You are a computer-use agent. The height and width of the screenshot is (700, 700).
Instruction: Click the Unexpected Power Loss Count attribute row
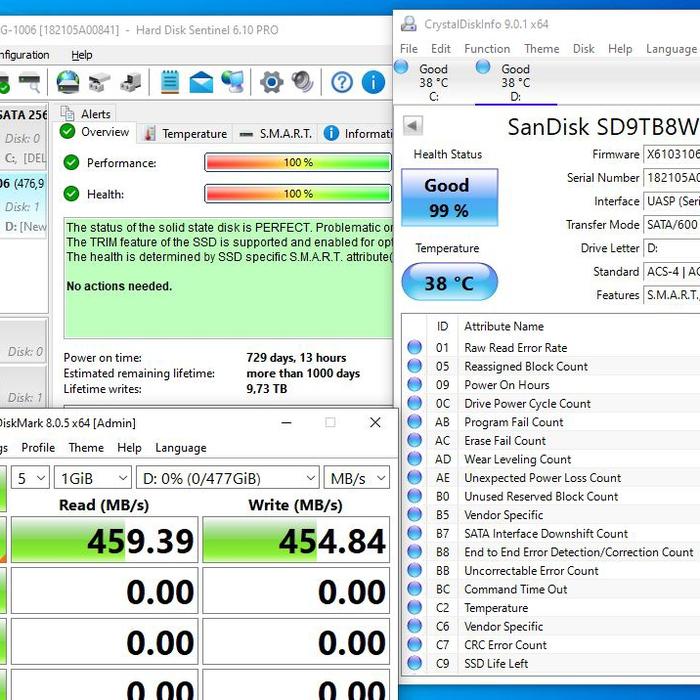click(x=551, y=478)
